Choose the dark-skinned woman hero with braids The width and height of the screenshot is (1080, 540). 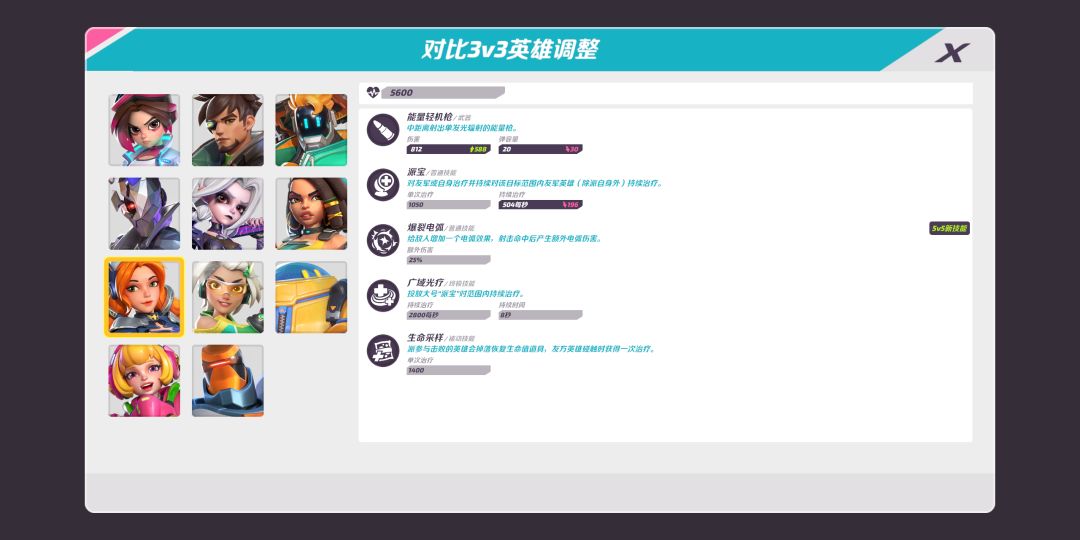pos(311,214)
